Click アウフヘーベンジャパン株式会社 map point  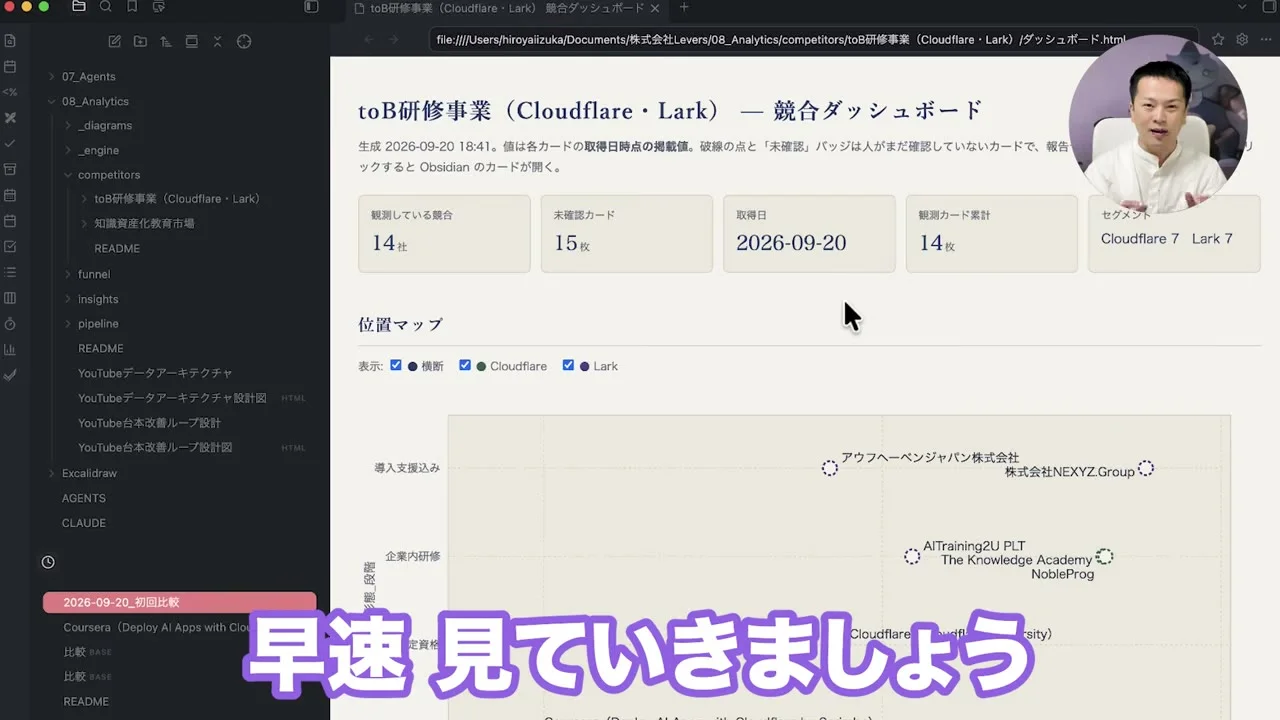tap(829, 468)
